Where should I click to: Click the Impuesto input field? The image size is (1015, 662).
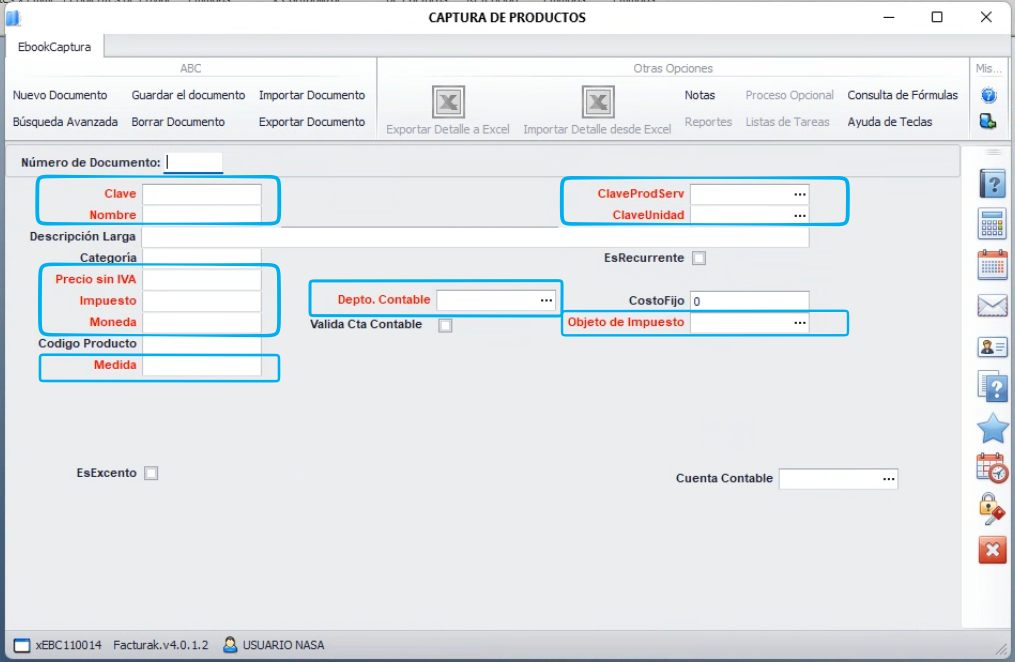point(202,301)
